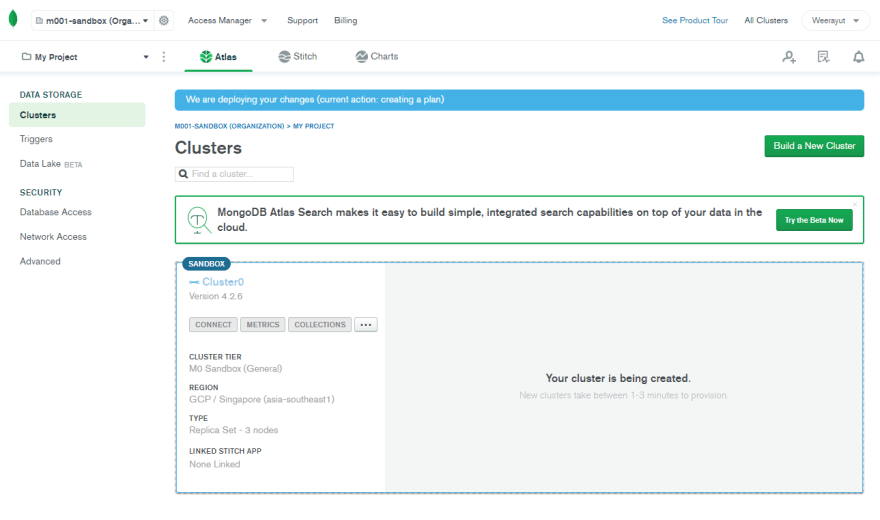This screenshot has width=880, height=520.
Task: Click the invite user icon
Action: [x=789, y=57]
